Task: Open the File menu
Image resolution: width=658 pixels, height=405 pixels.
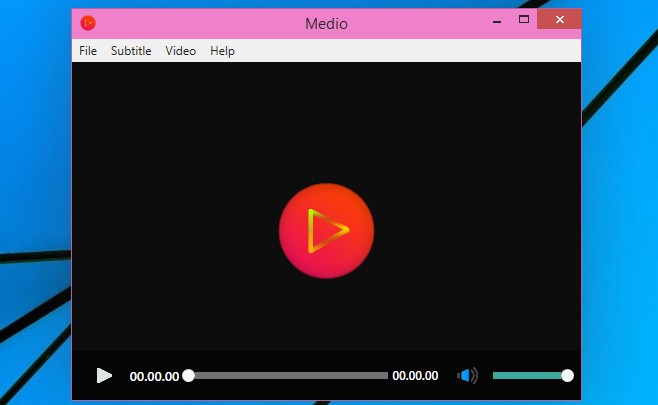Action: coord(88,51)
